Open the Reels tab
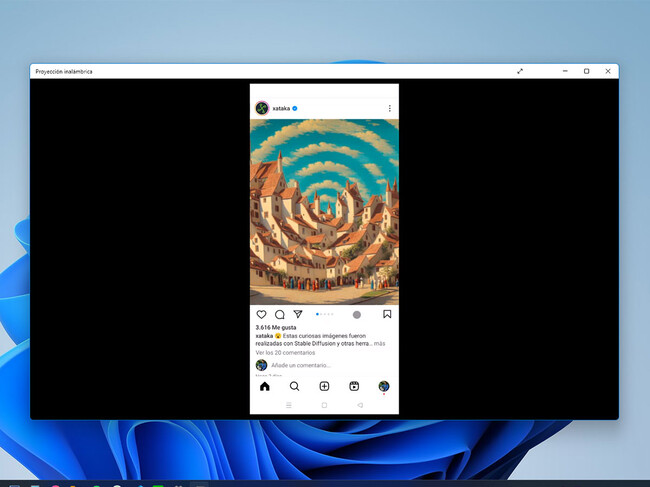 pyautogui.click(x=354, y=386)
